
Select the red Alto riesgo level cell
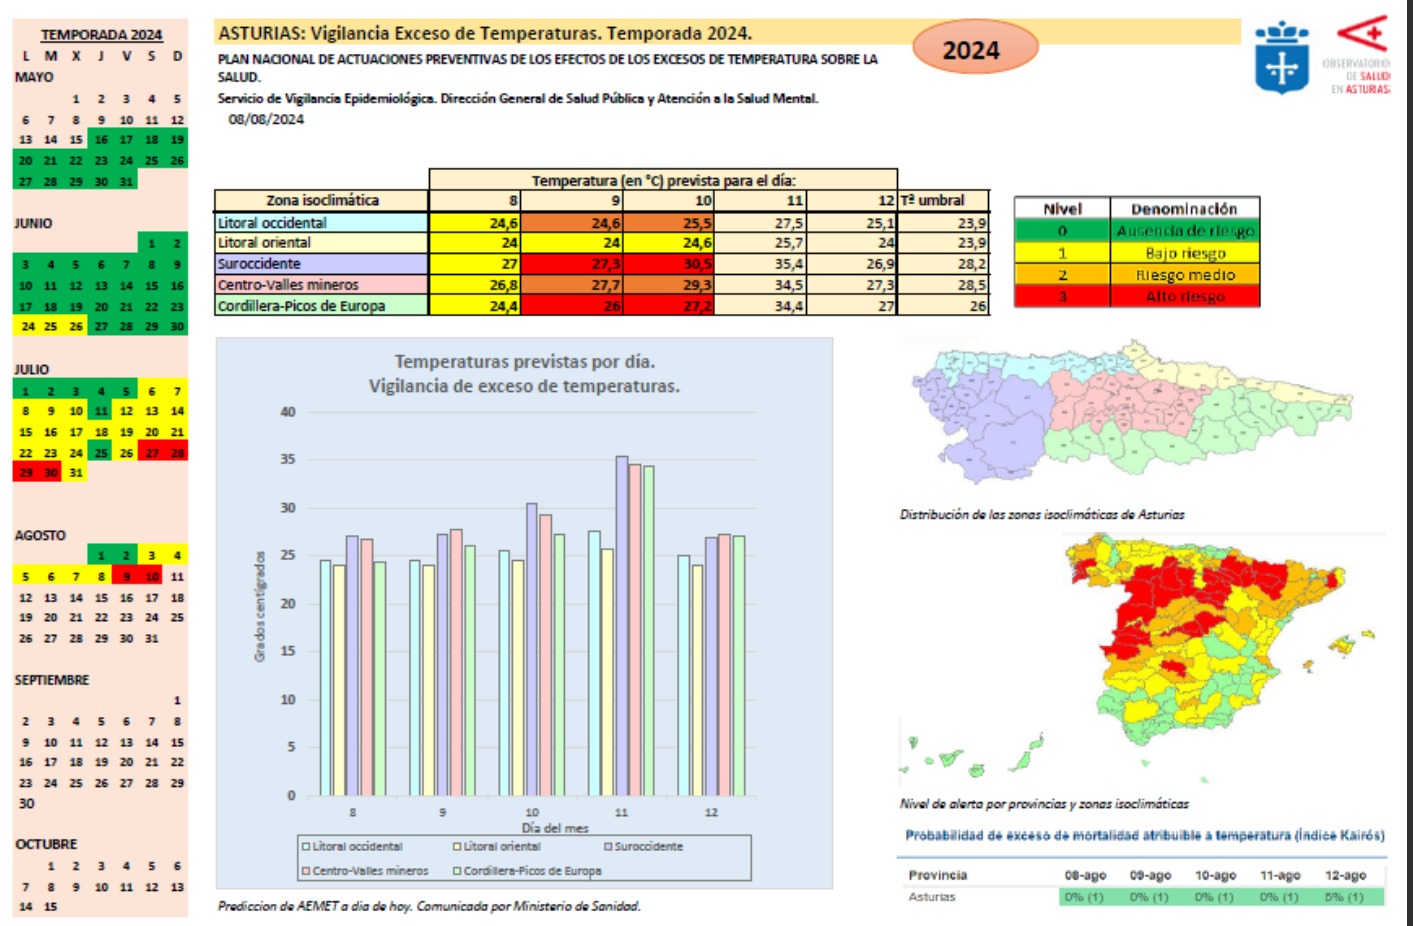(1184, 297)
